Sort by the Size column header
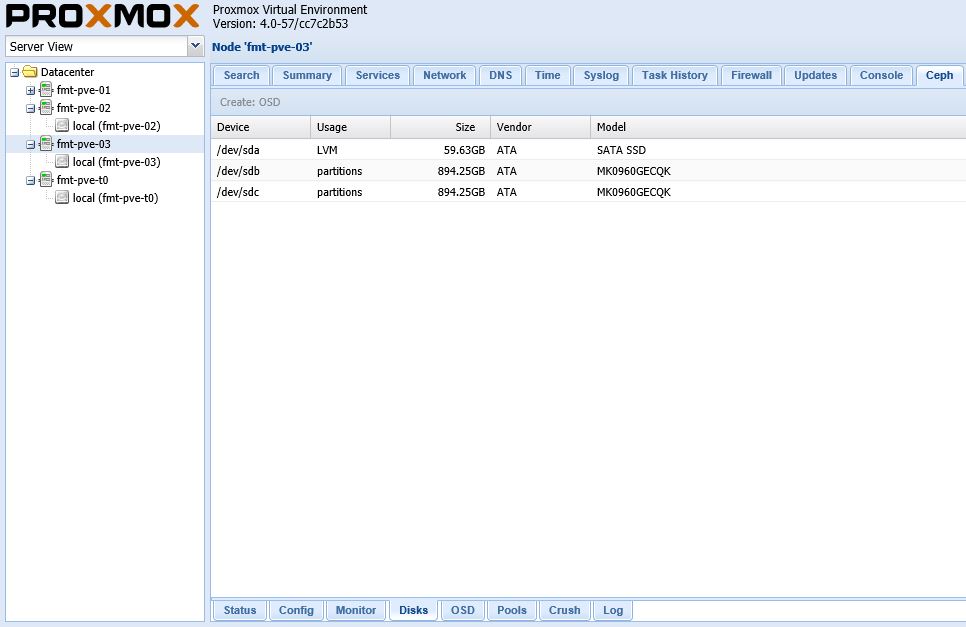Image resolution: width=966 pixels, height=627 pixels. click(x=440, y=127)
